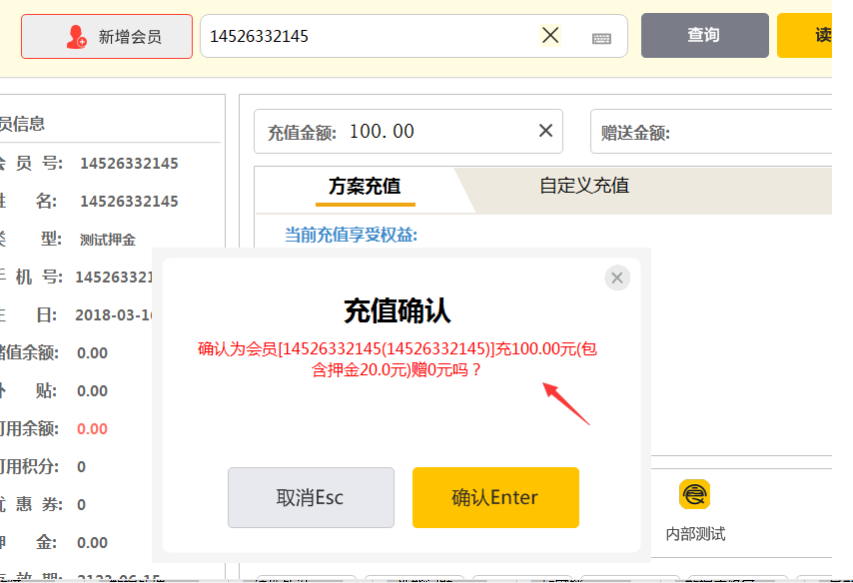
Task: Open the on-screen keyboard icon
Action: [601, 38]
